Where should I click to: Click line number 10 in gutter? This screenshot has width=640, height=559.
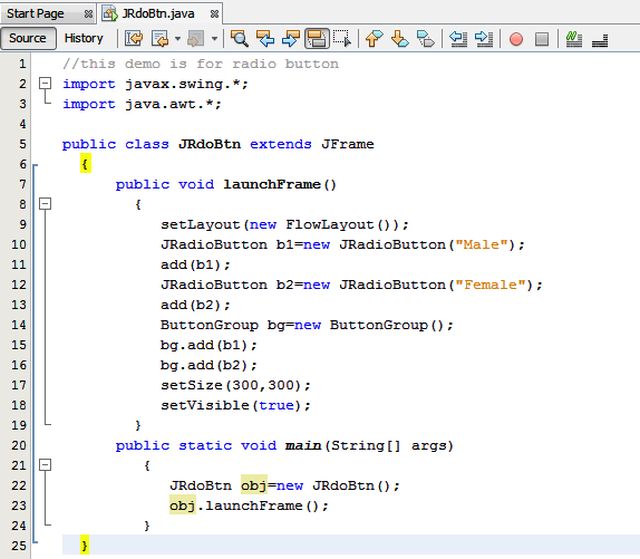[x=19, y=244]
